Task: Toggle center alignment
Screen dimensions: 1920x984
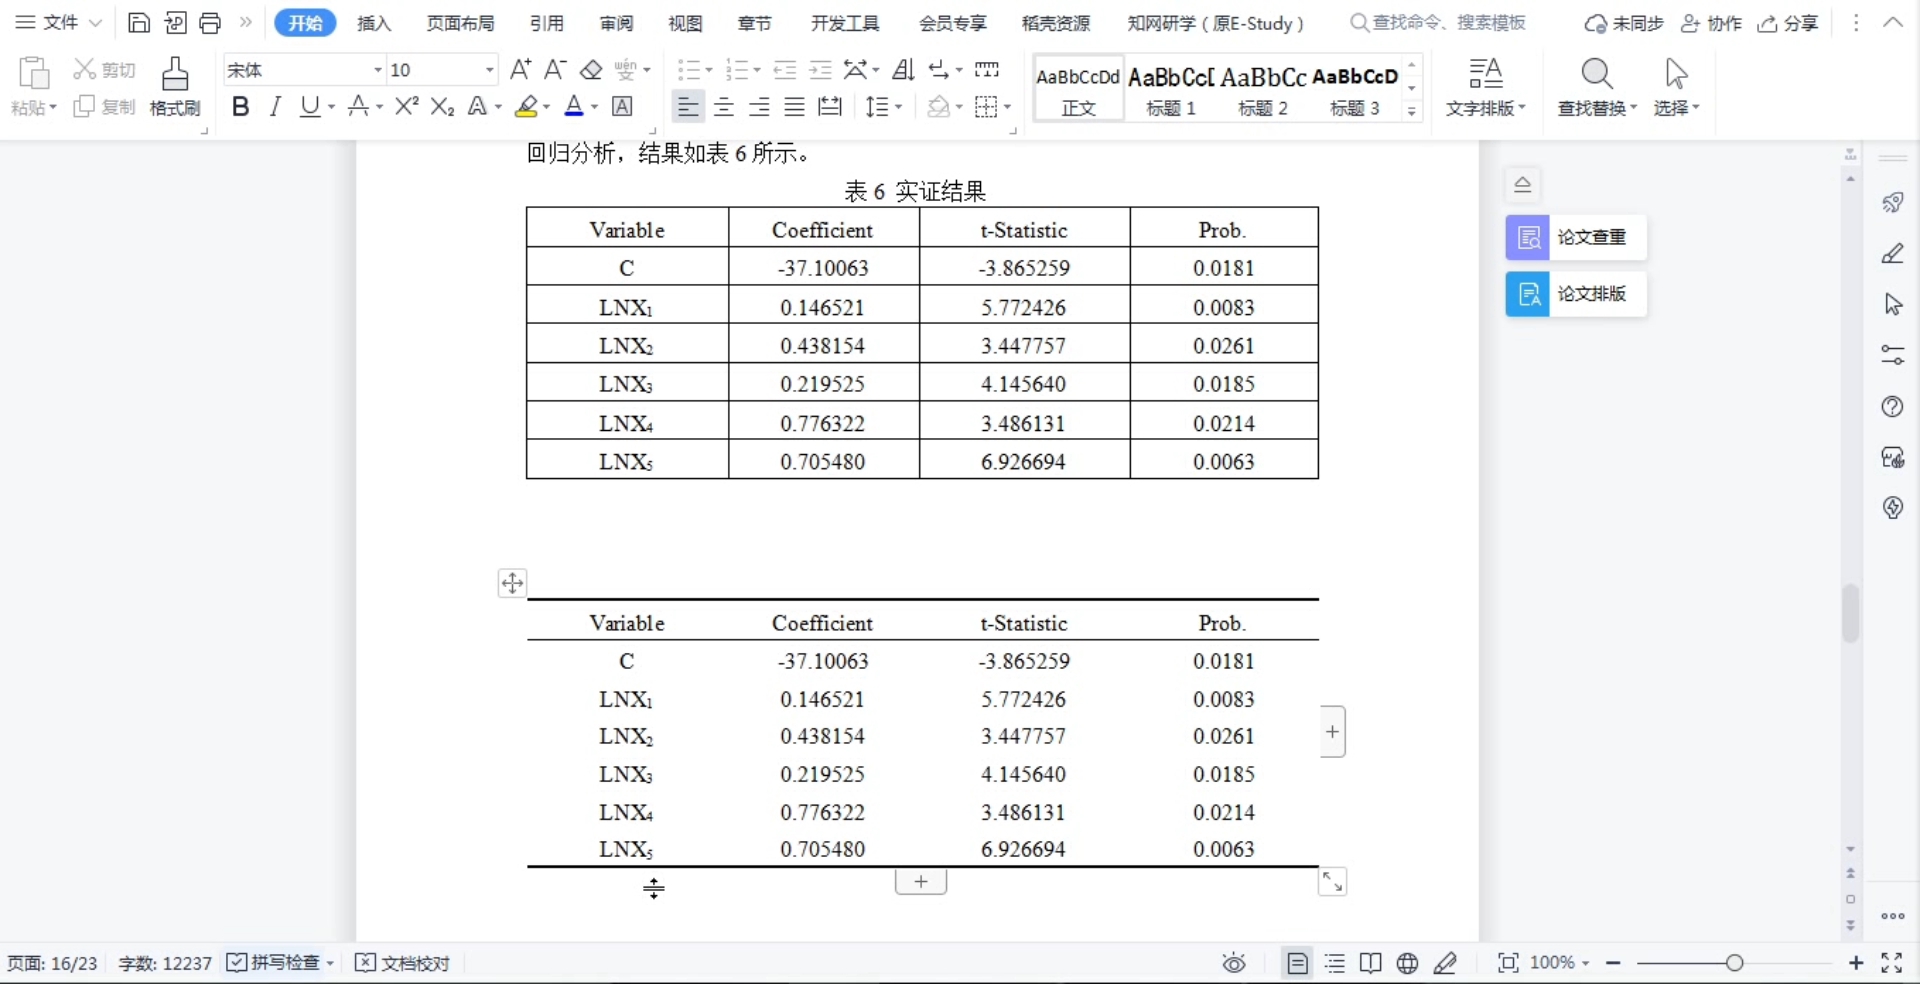Action: click(724, 106)
